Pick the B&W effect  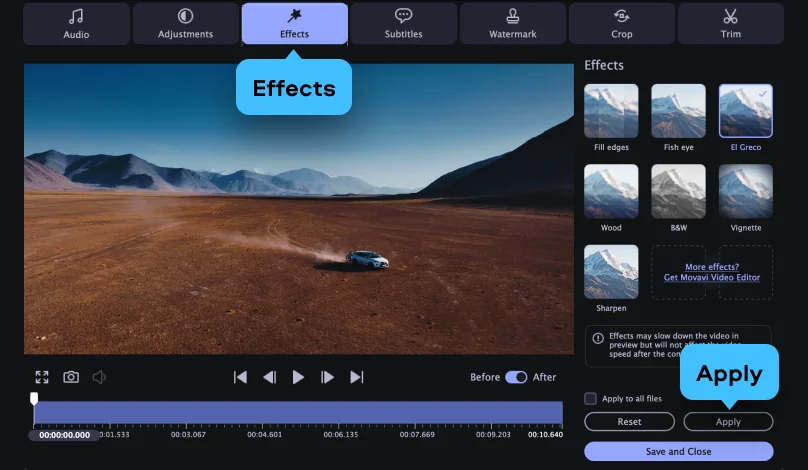click(679, 192)
